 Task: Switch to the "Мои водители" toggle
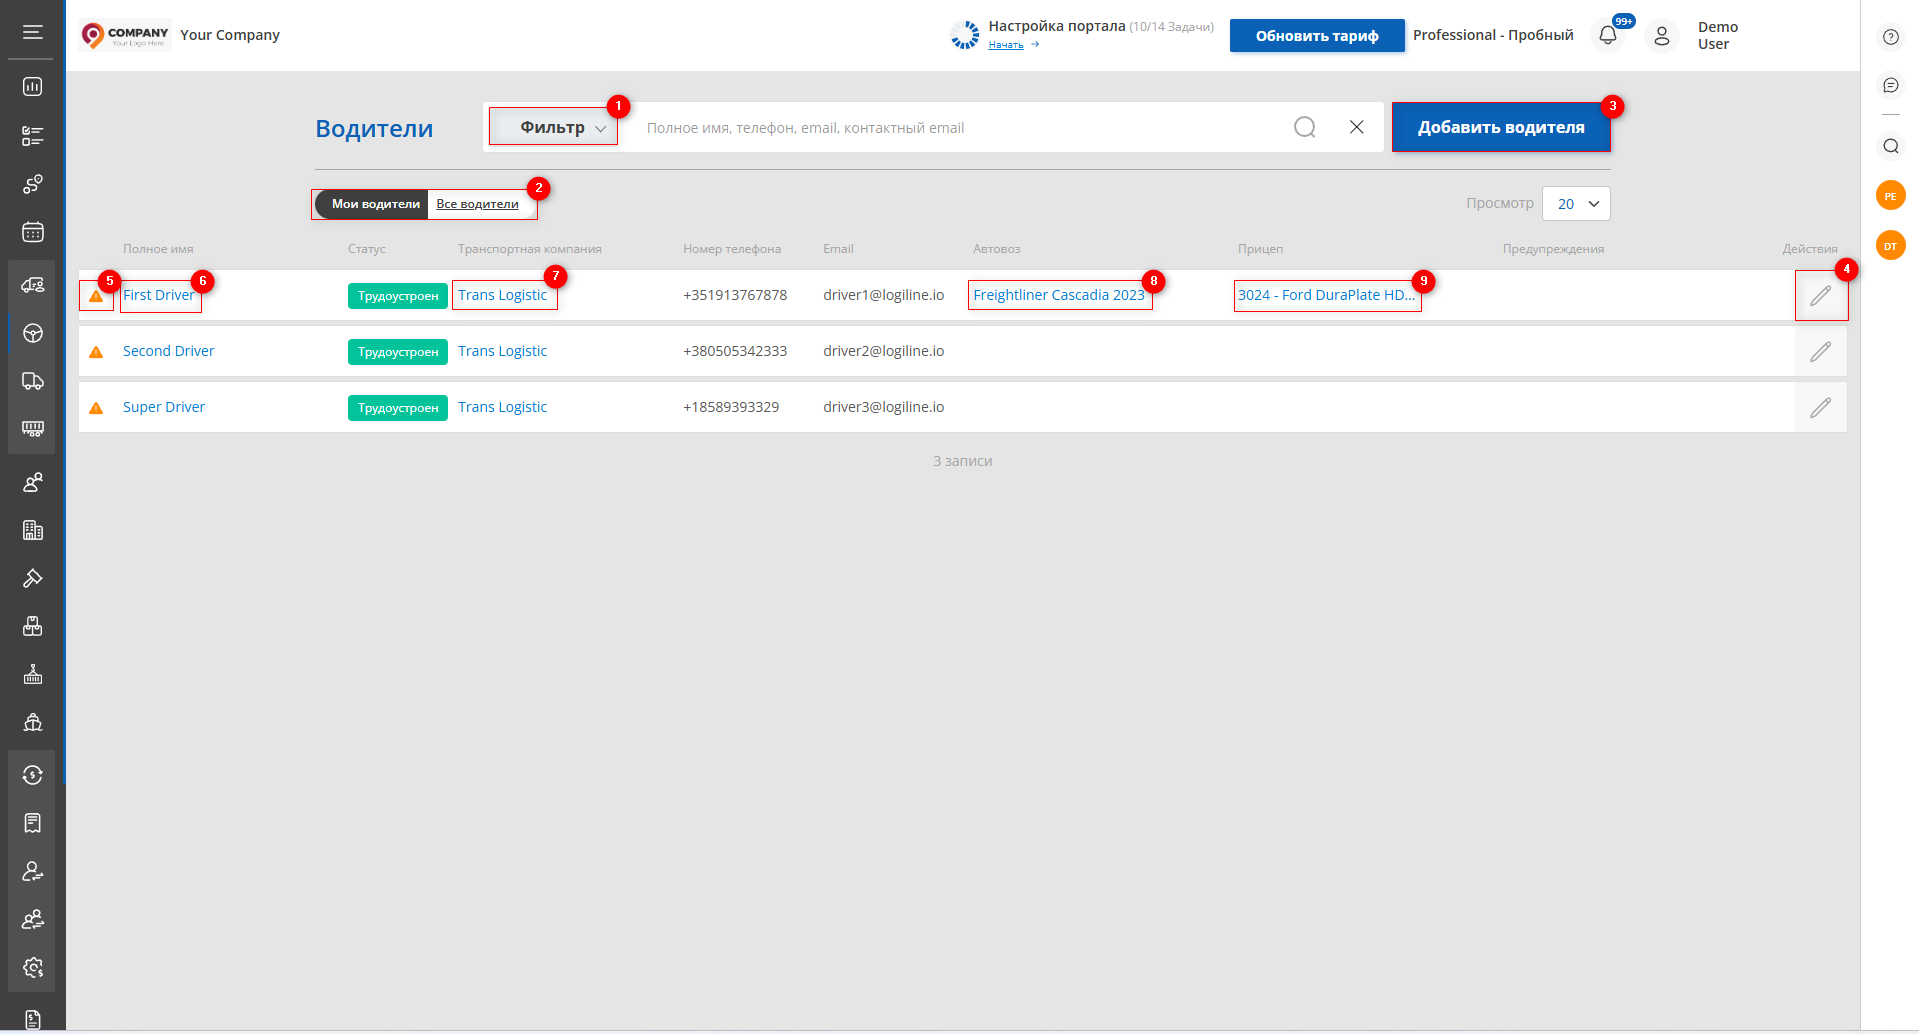pyautogui.click(x=375, y=204)
